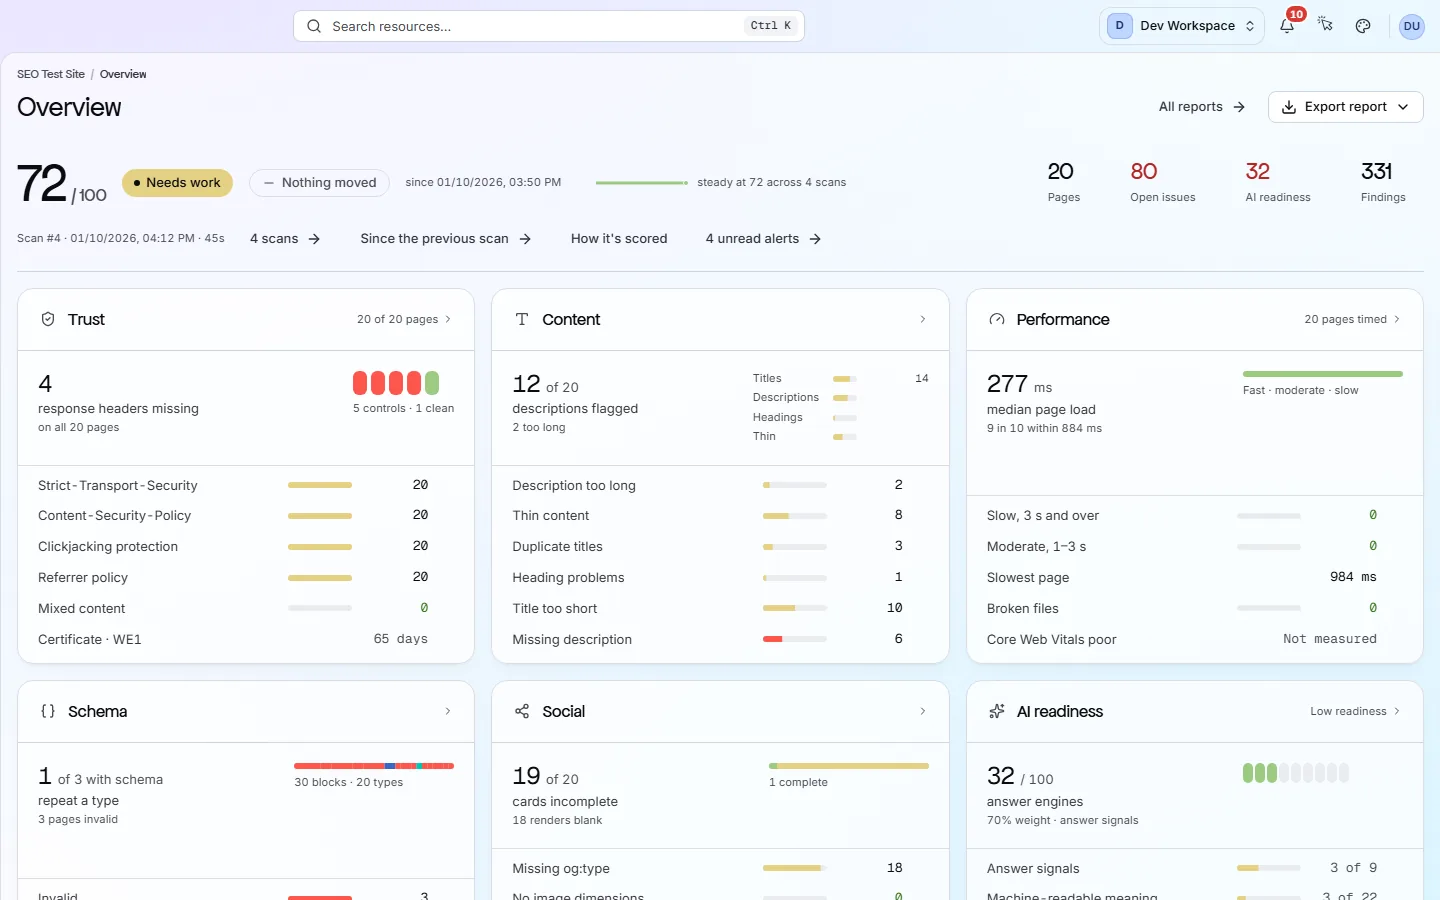Click the 331 Findings stat
The image size is (1440, 900).
click(1383, 181)
